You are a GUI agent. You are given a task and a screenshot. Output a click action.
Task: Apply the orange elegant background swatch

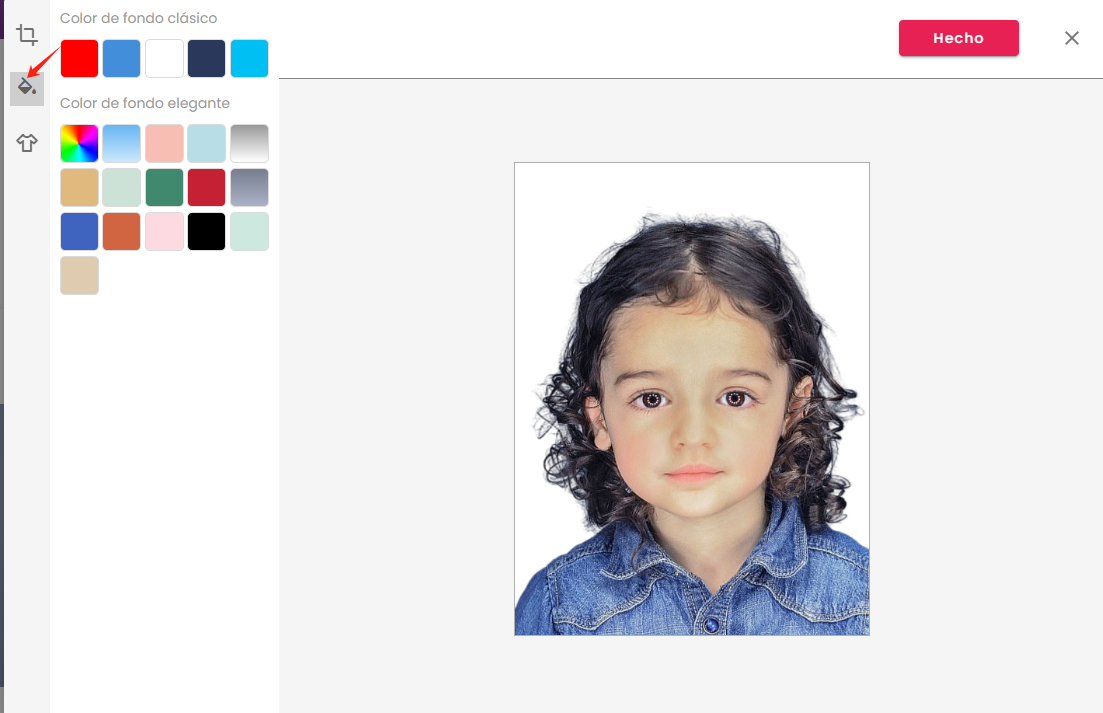coord(122,231)
